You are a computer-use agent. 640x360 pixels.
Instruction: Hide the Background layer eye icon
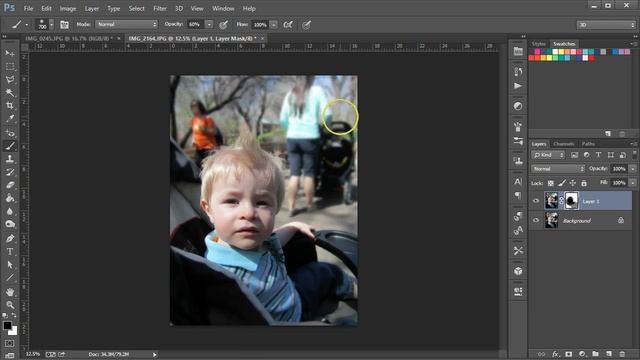tap(536, 220)
